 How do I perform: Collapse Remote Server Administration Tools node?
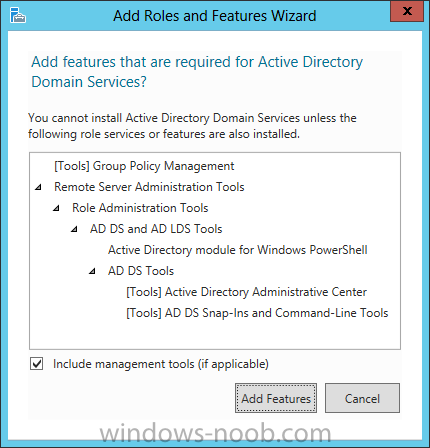point(38,187)
